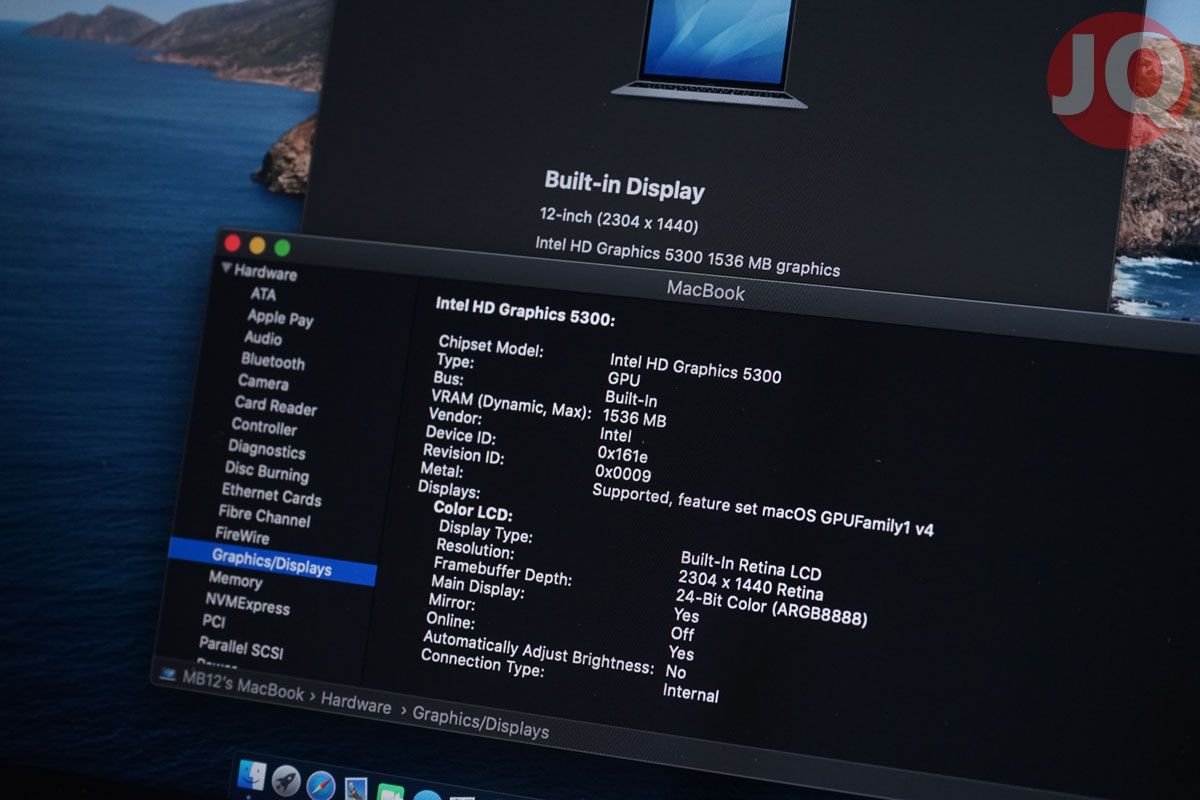1200x800 pixels.
Task: Click the "Automatically Adjust Brightness:" label
Action: click(x=538, y=651)
